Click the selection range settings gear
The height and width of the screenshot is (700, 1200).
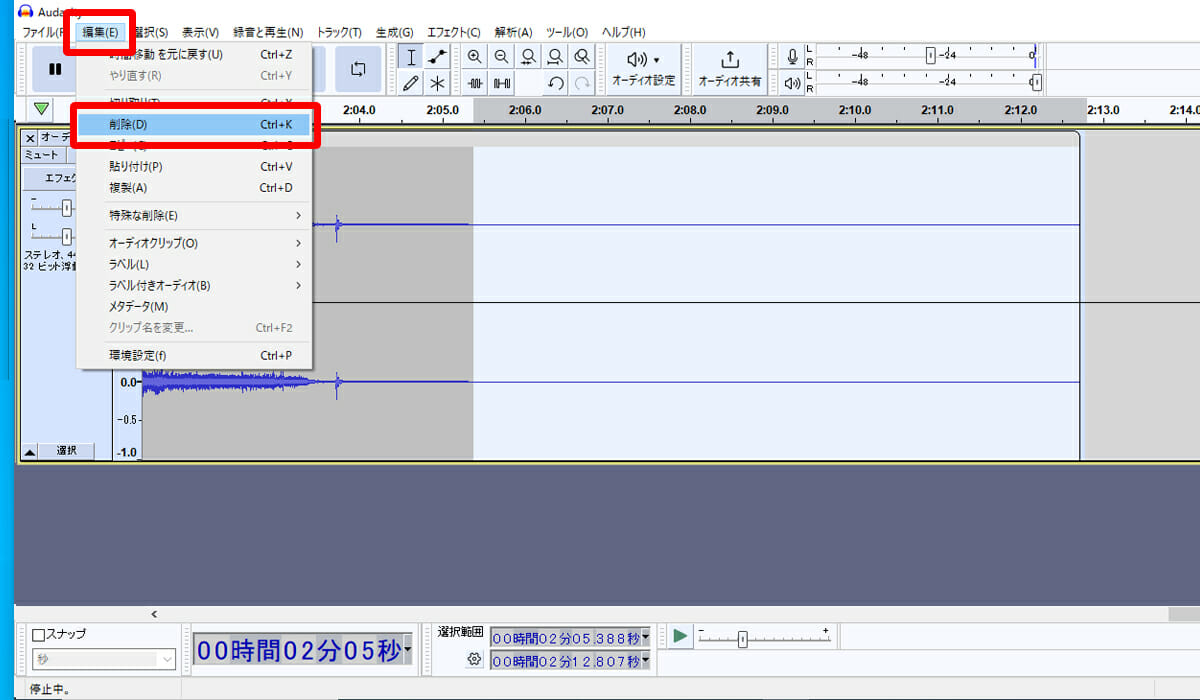474,659
